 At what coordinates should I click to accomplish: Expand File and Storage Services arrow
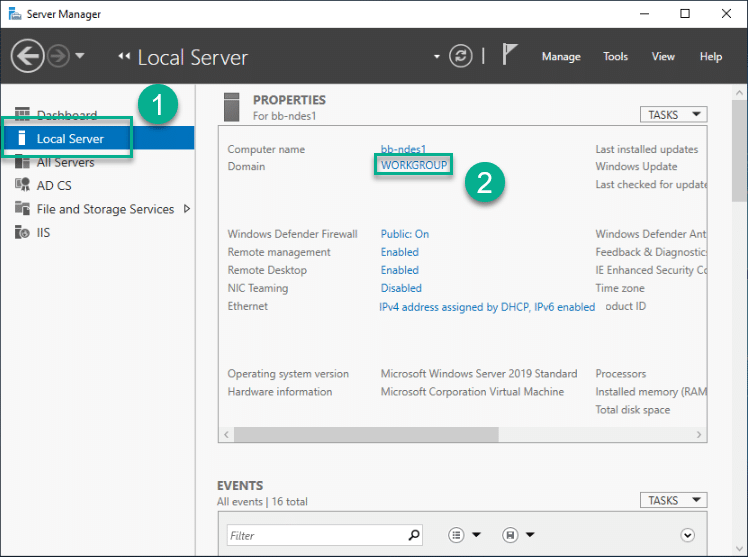(x=187, y=209)
